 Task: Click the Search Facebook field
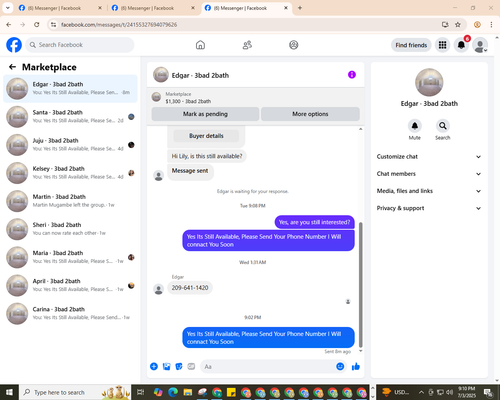click(80, 45)
